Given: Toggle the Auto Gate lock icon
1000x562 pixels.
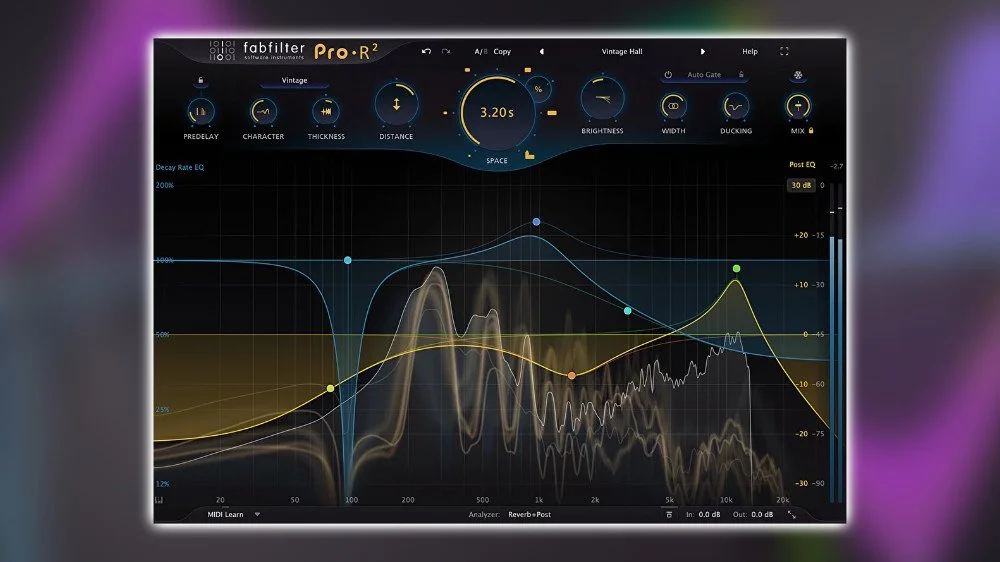Looking at the screenshot, I should (741, 75).
